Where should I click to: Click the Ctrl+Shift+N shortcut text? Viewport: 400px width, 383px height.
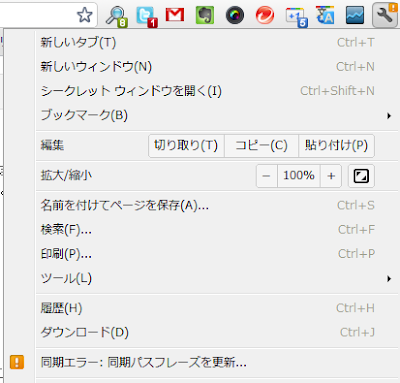point(337,91)
